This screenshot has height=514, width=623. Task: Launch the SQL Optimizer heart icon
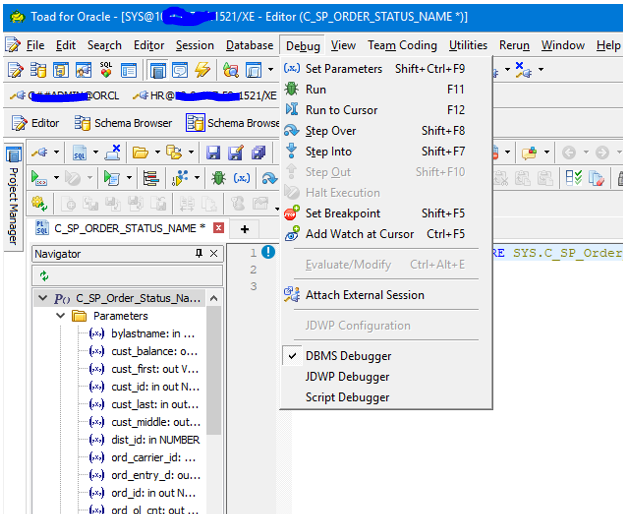[106, 70]
